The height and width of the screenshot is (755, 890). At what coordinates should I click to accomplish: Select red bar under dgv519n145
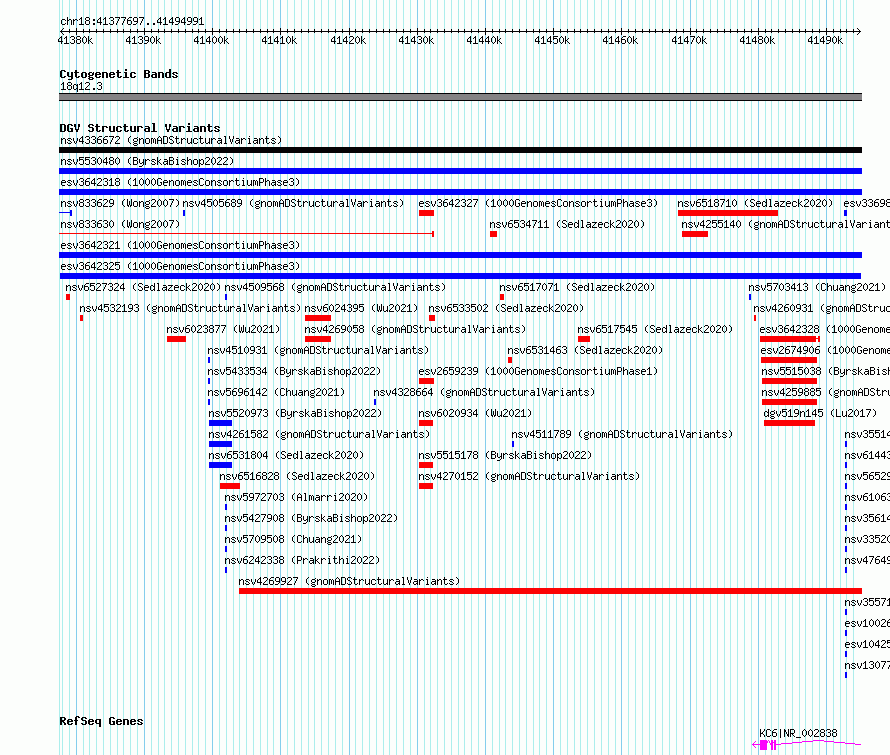pos(790,423)
